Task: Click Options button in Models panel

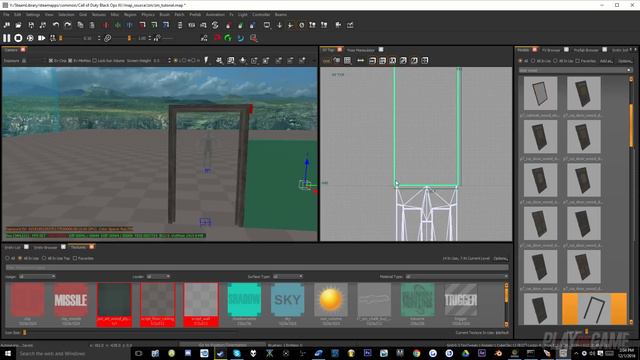Action: 625,61
